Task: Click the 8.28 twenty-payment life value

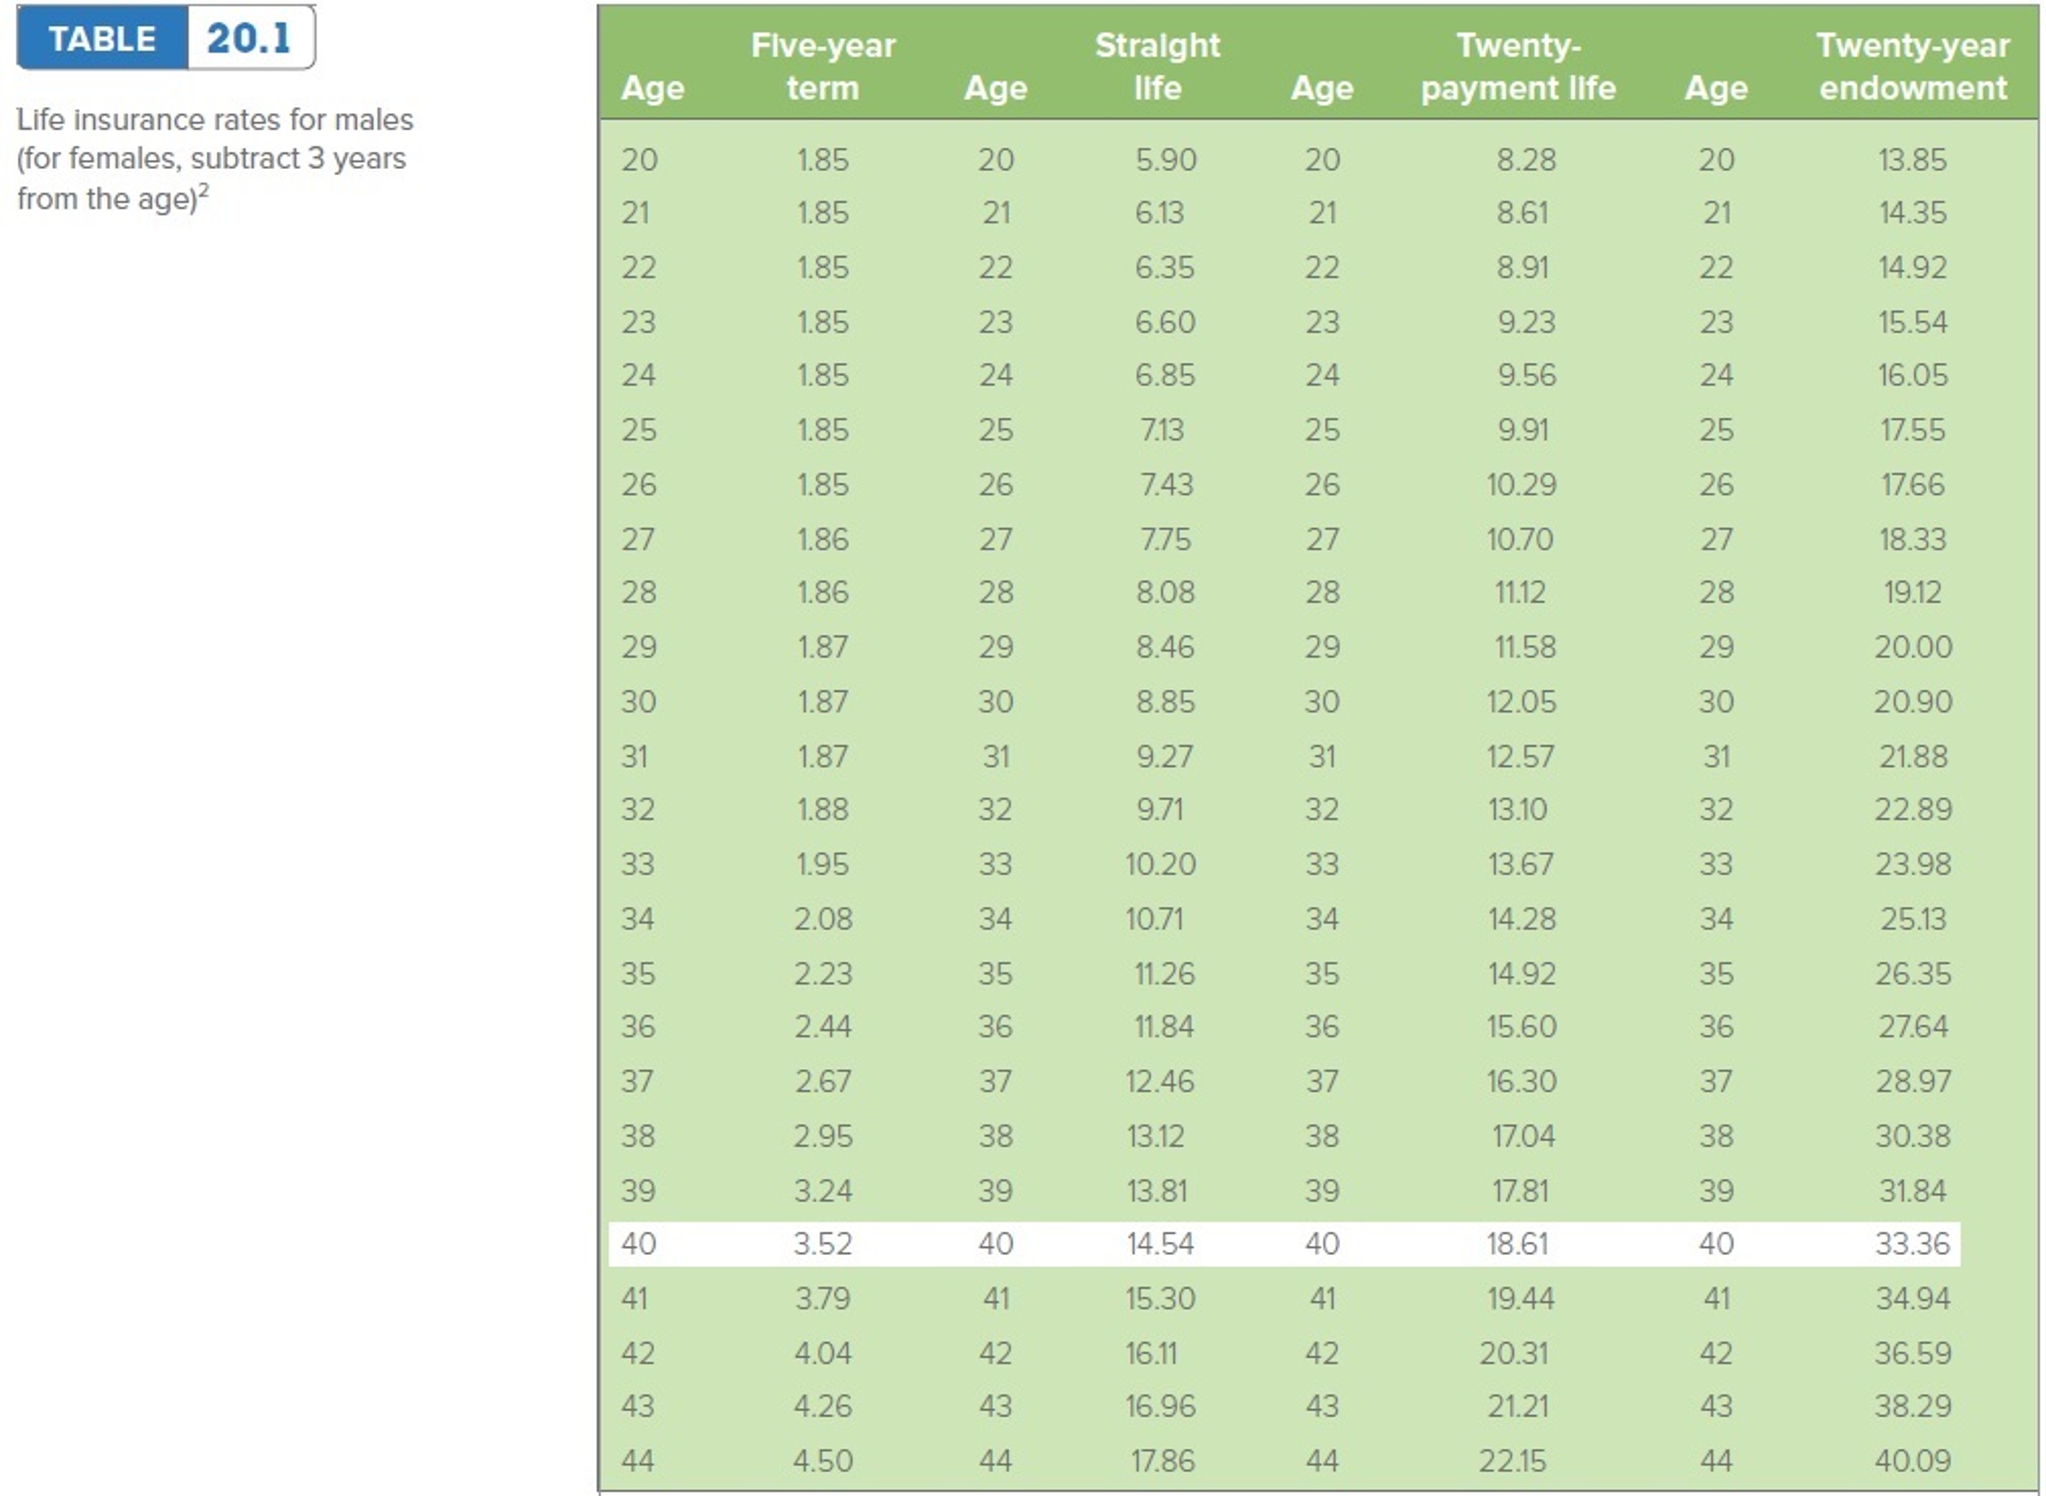Action: tap(1525, 160)
